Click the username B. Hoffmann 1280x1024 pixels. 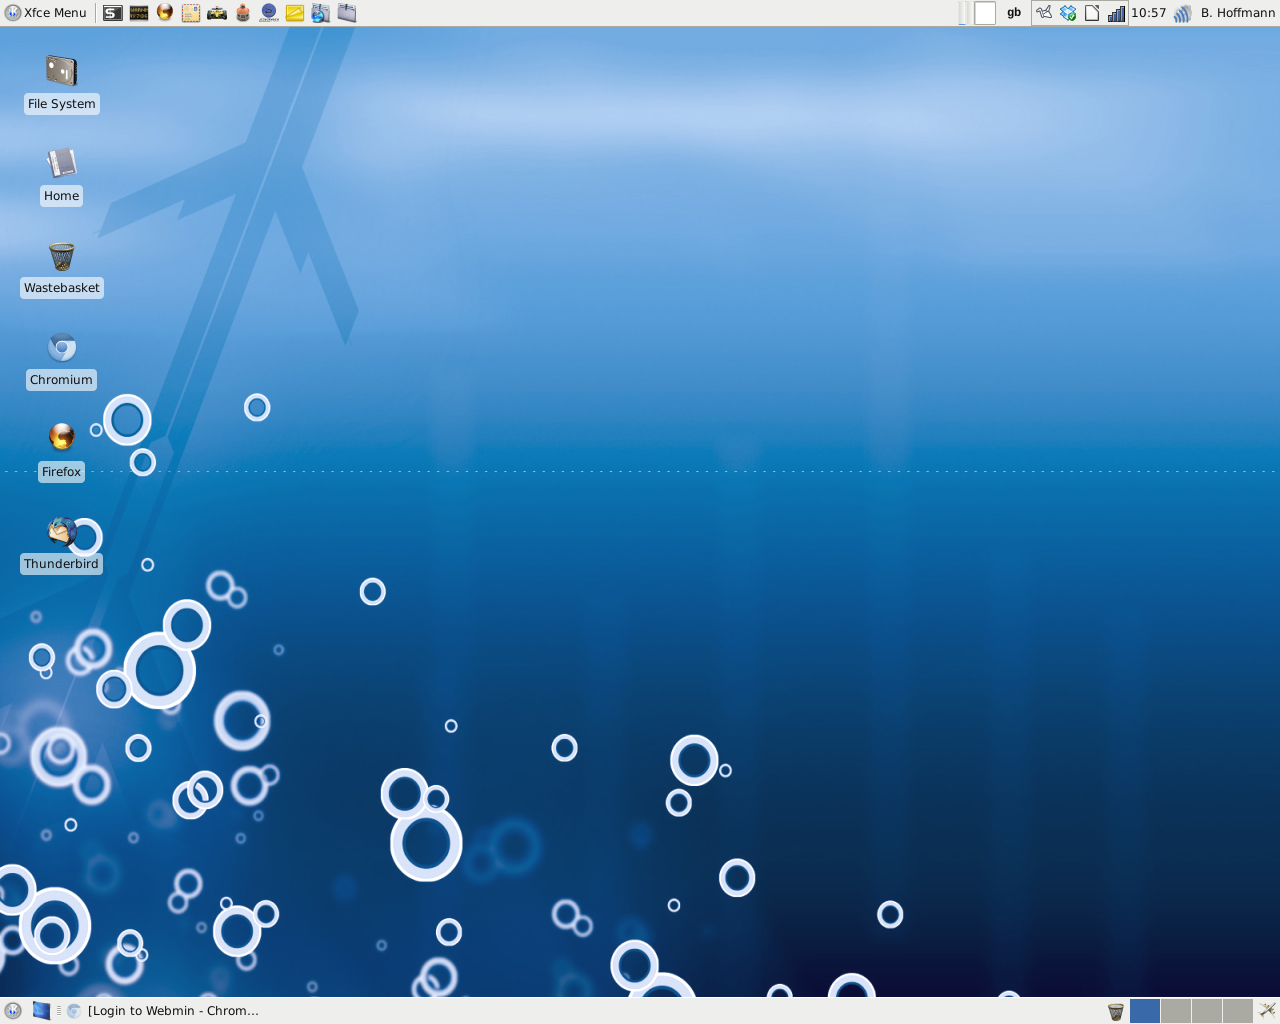(1237, 13)
